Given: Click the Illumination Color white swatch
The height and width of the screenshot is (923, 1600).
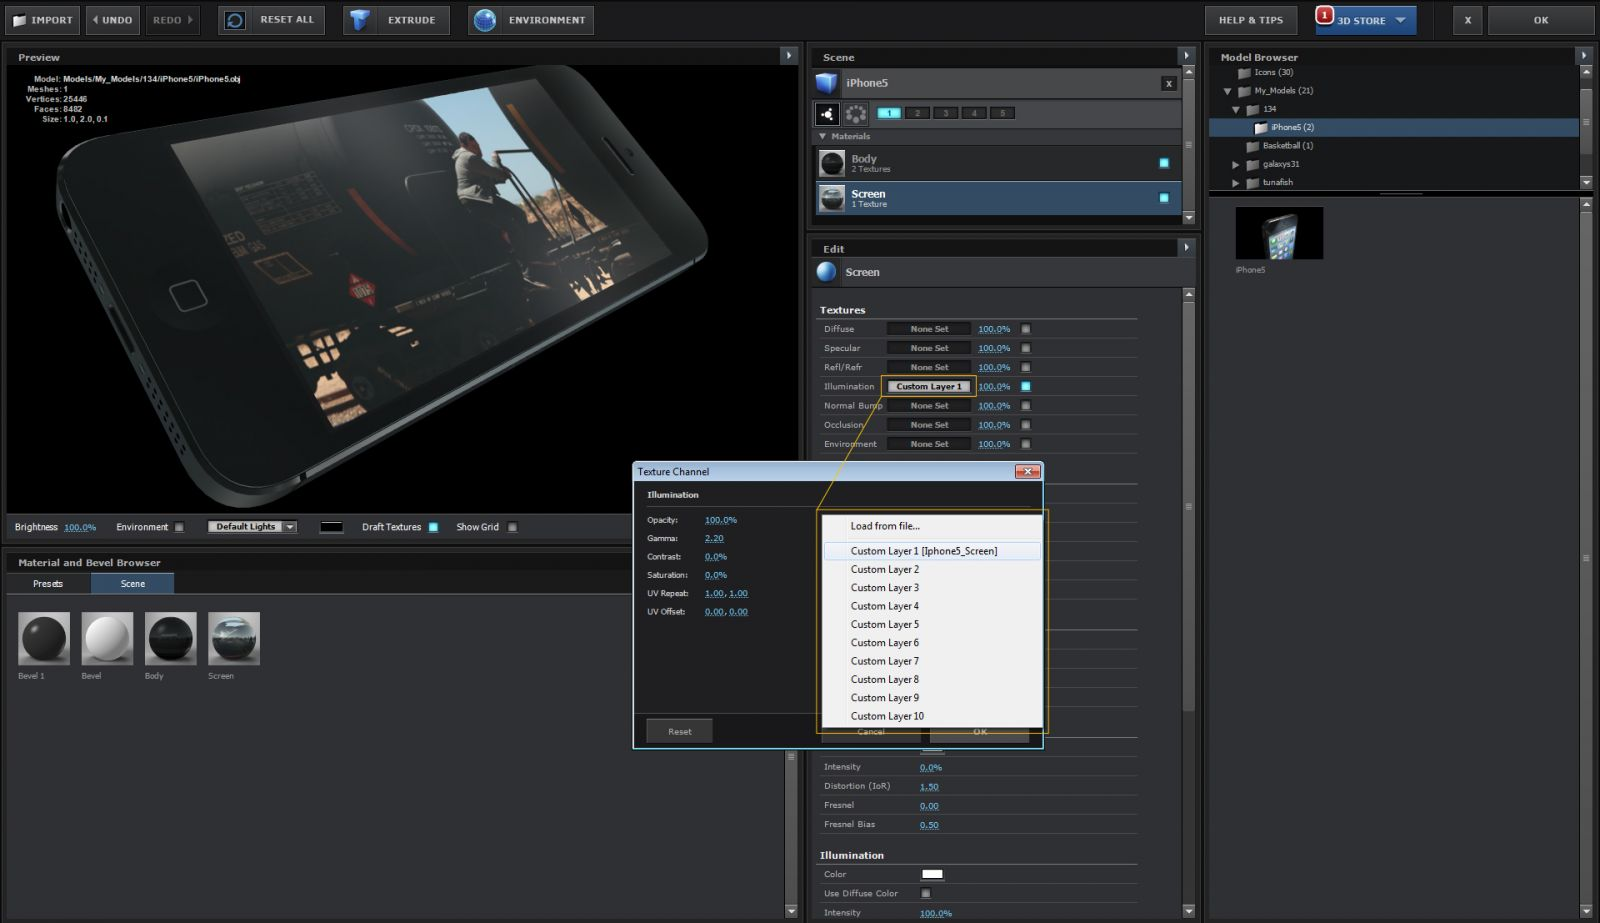Looking at the screenshot, I should coord(932,874).
